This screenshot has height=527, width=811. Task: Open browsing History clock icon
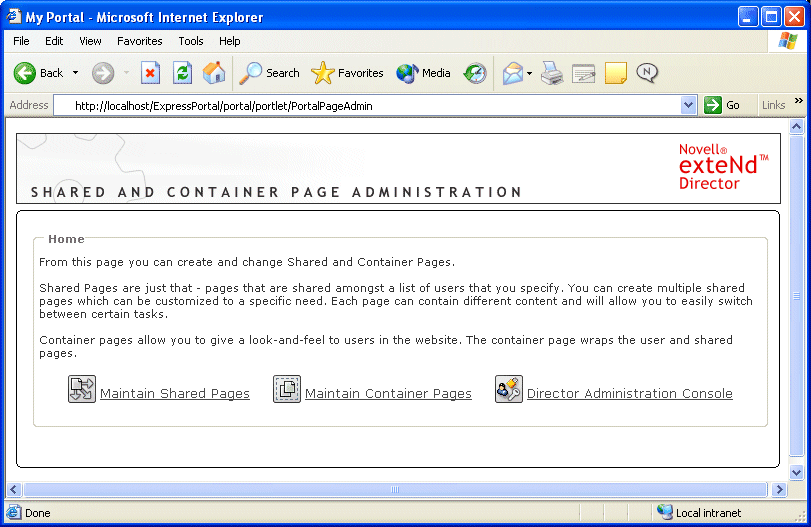click(x=475, y=73)
